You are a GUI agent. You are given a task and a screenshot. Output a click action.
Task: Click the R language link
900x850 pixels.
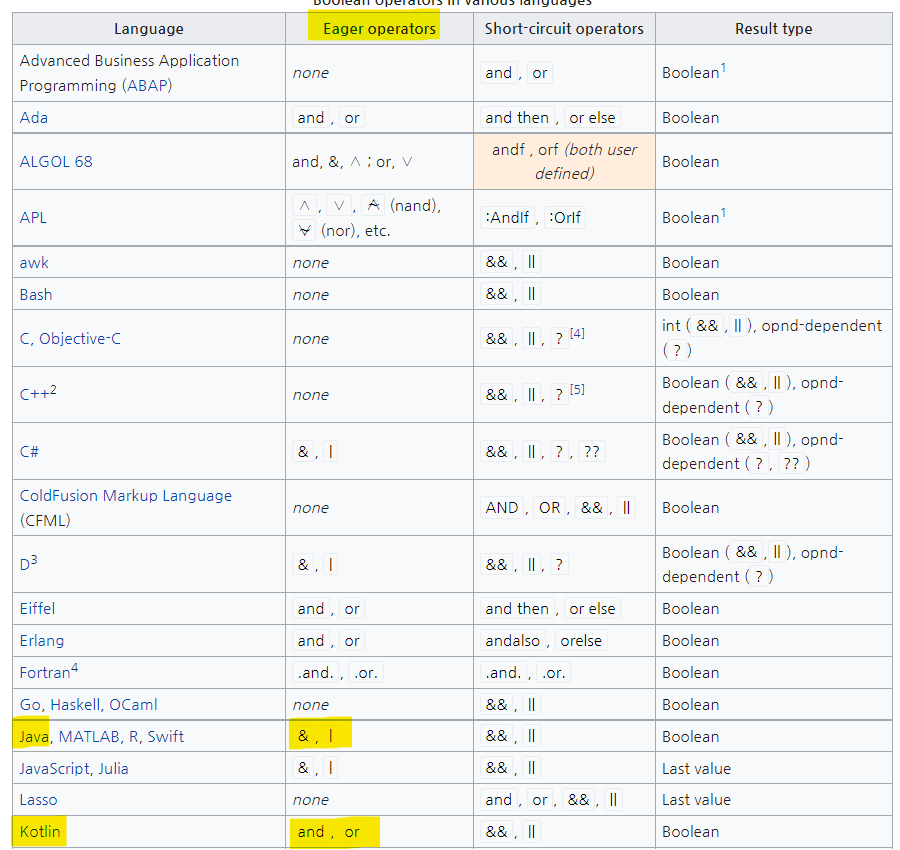(133, 737)
